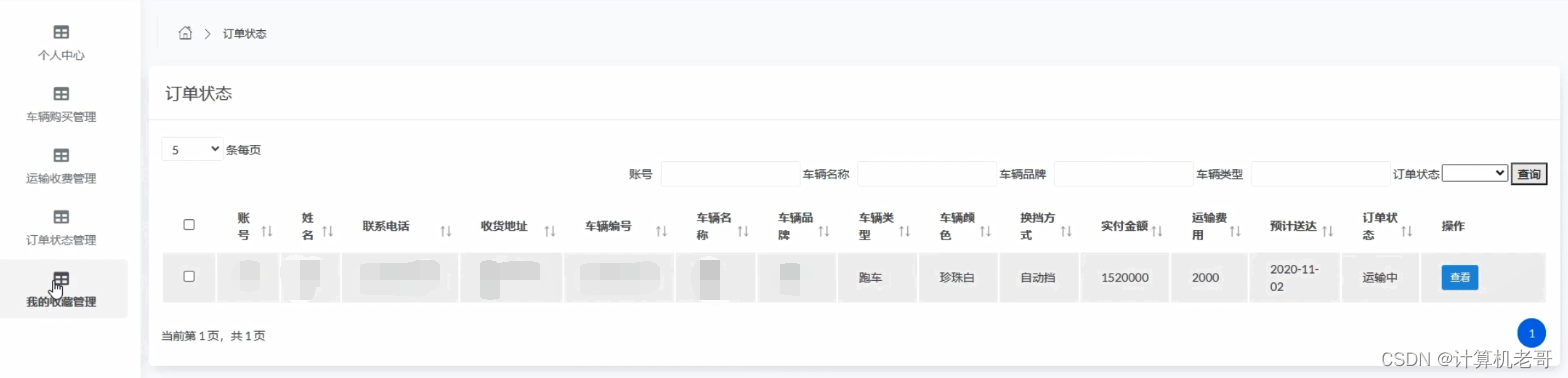Viewport: 1568px width, 378px height.
Task: Sort table by 联系电话 column arrows
Action: pyautogui.click(x=446, y=231)
